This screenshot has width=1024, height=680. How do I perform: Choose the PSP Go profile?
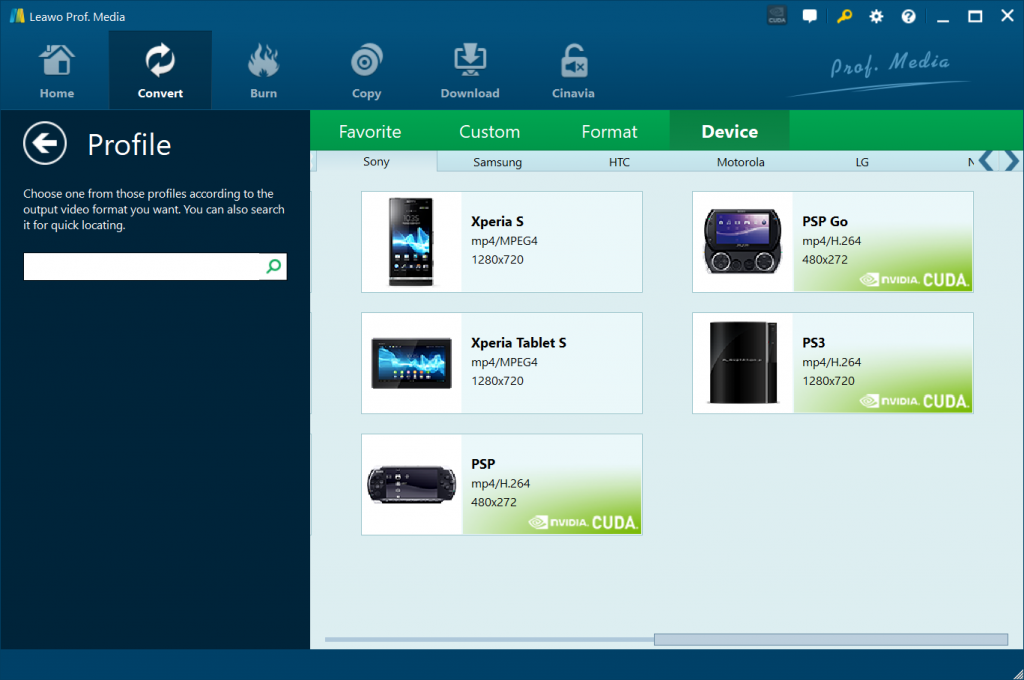[833, 242]
